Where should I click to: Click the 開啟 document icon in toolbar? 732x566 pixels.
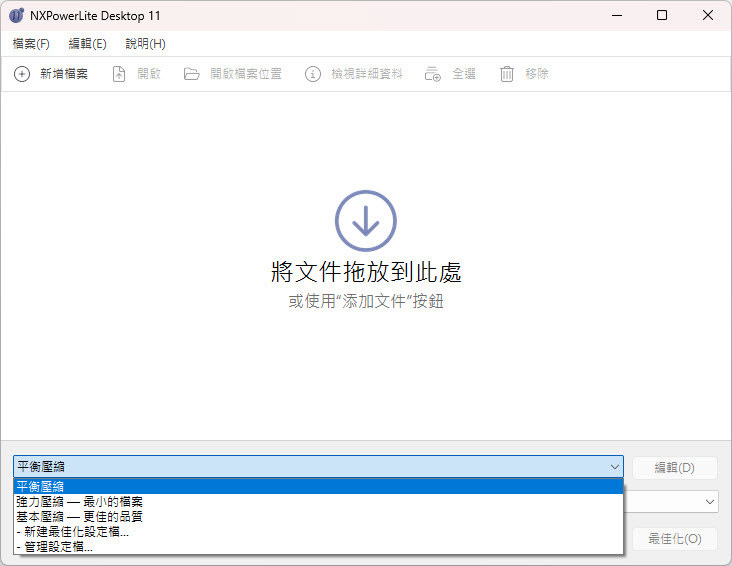pyautogui.click(x=119, y=74)
